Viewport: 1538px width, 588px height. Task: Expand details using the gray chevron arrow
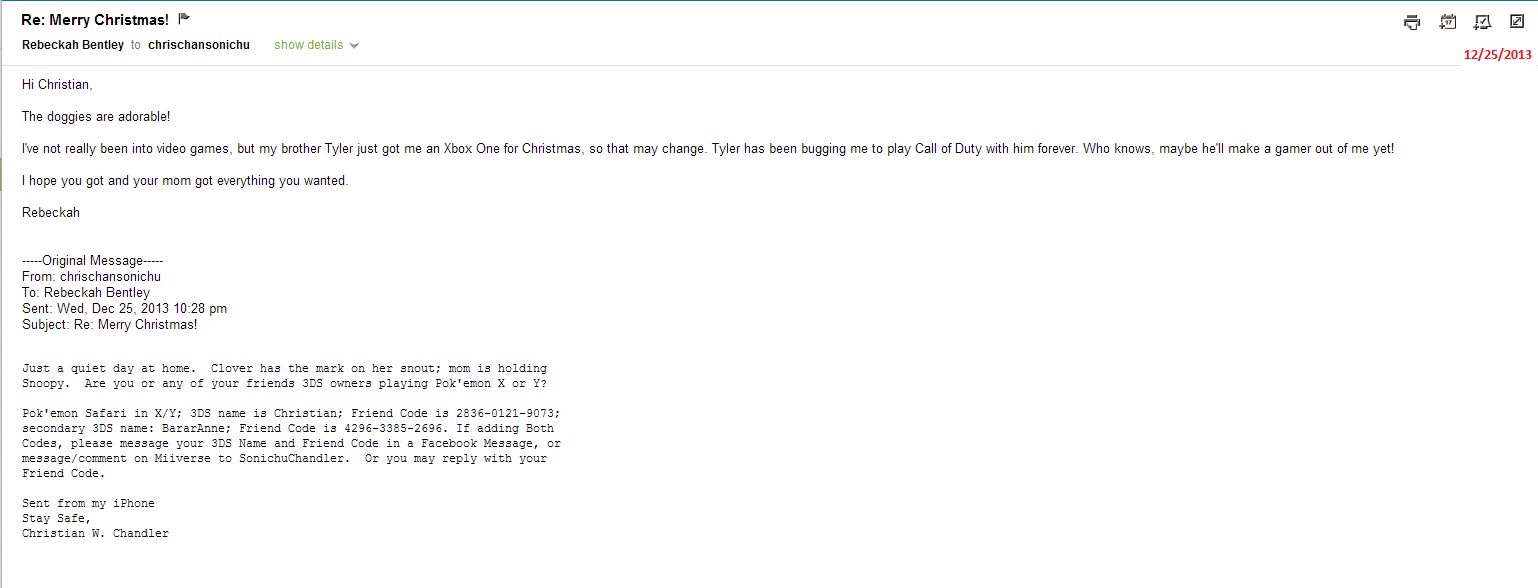pyautogui.click(x=354, y=46)
